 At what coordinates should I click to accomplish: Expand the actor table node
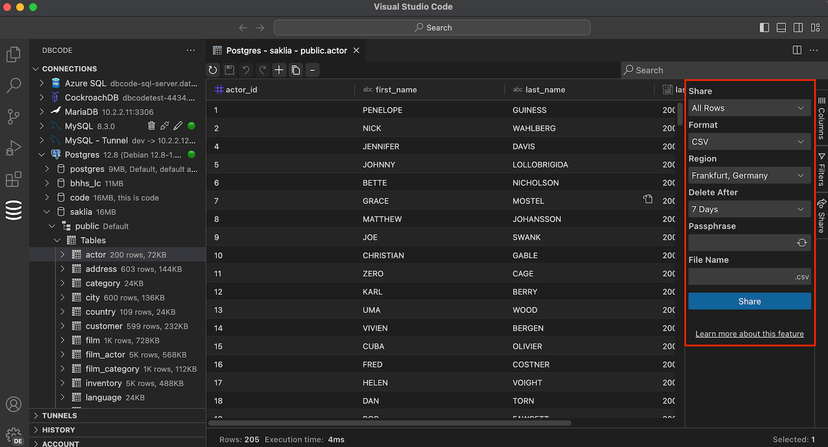62,254
